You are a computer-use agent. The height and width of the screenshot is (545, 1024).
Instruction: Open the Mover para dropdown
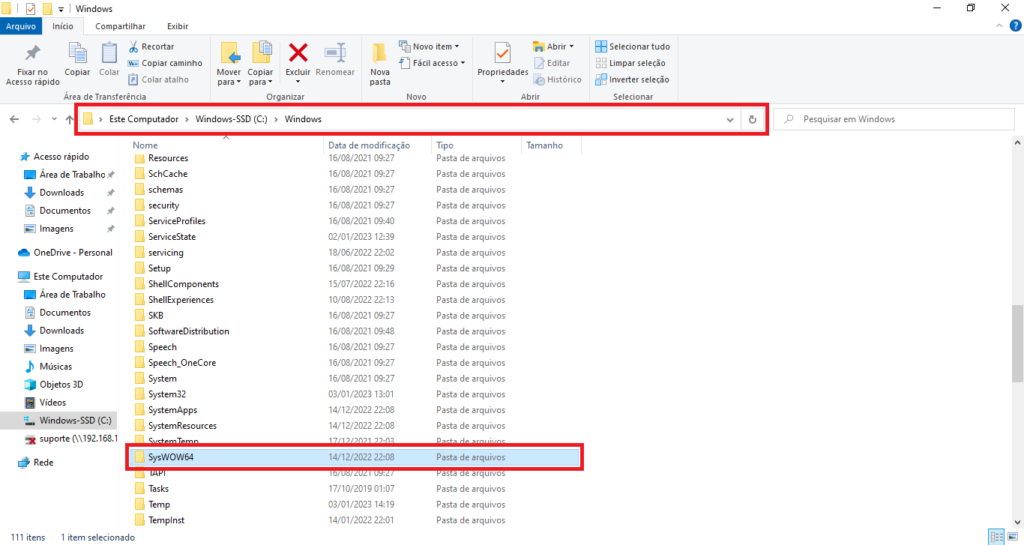tap(229, 77)
